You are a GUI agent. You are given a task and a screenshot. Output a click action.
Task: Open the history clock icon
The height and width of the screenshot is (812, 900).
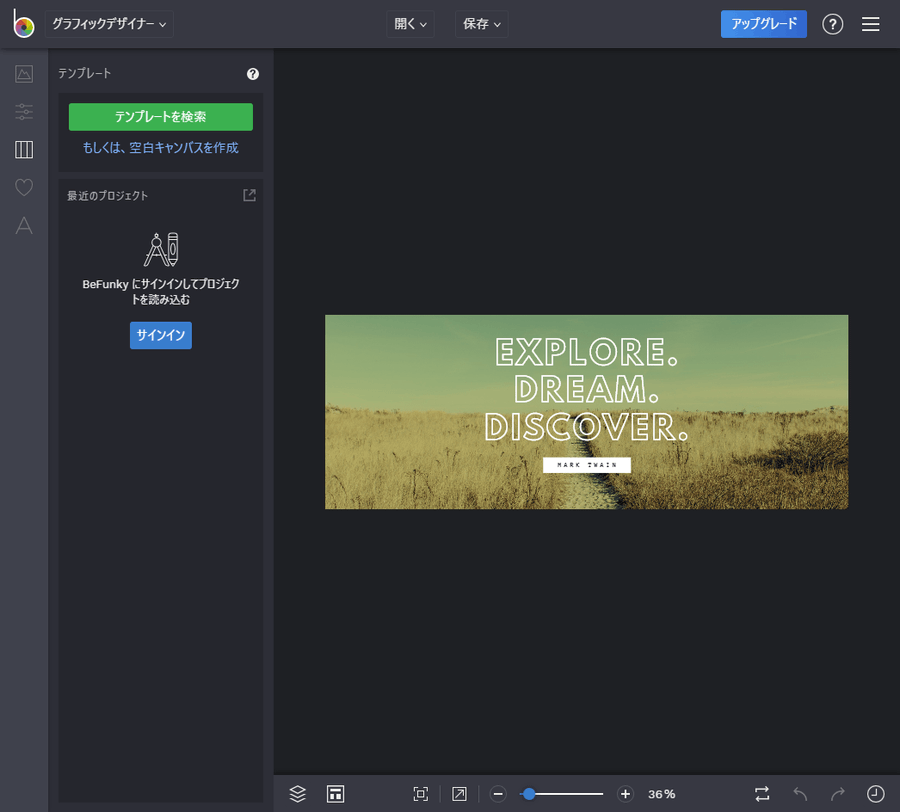(875, 794)
